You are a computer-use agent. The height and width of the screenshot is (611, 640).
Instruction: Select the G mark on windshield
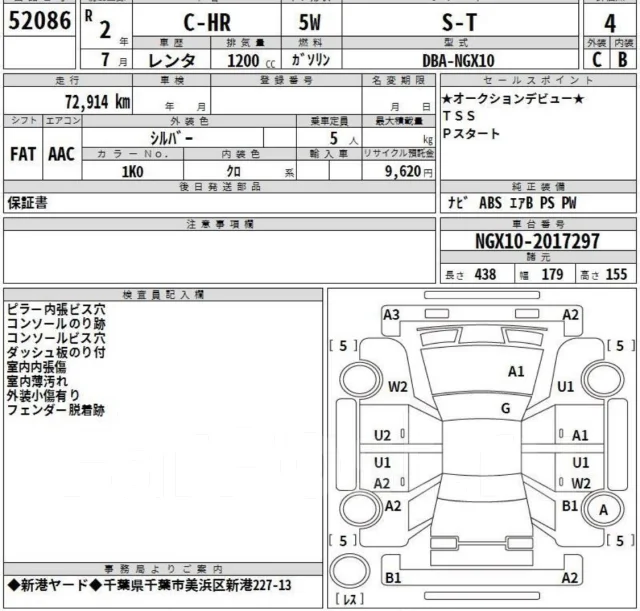[505, 408]
